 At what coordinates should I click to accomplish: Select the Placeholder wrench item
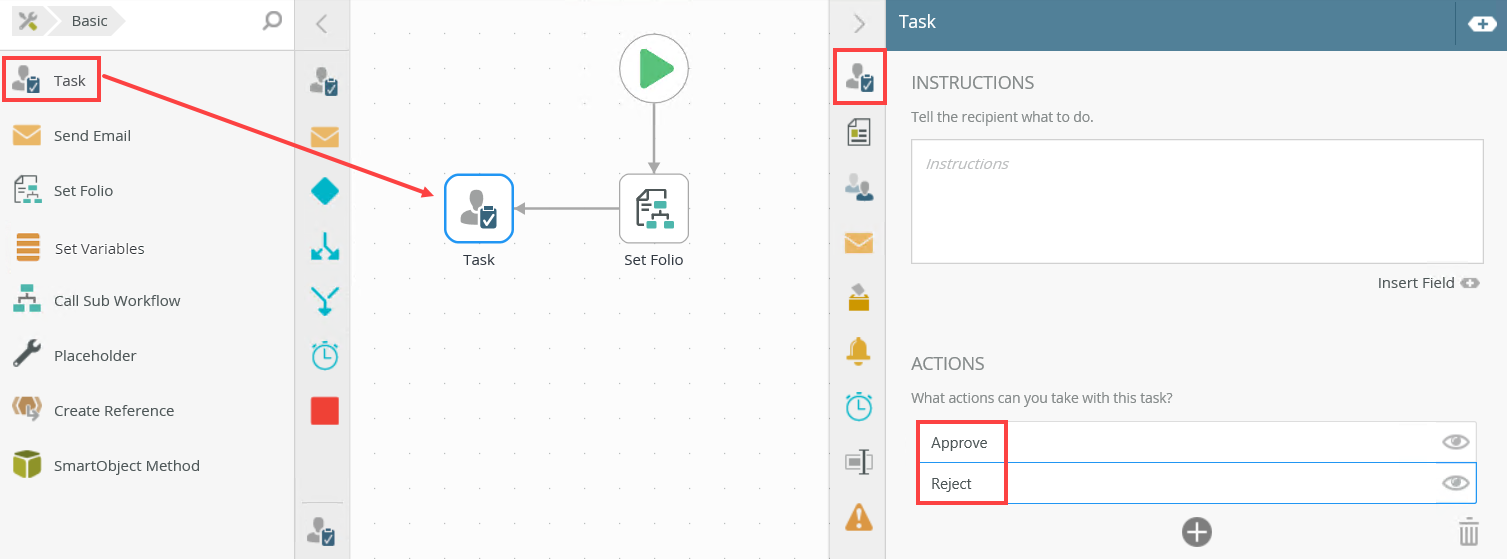(74, 356)
